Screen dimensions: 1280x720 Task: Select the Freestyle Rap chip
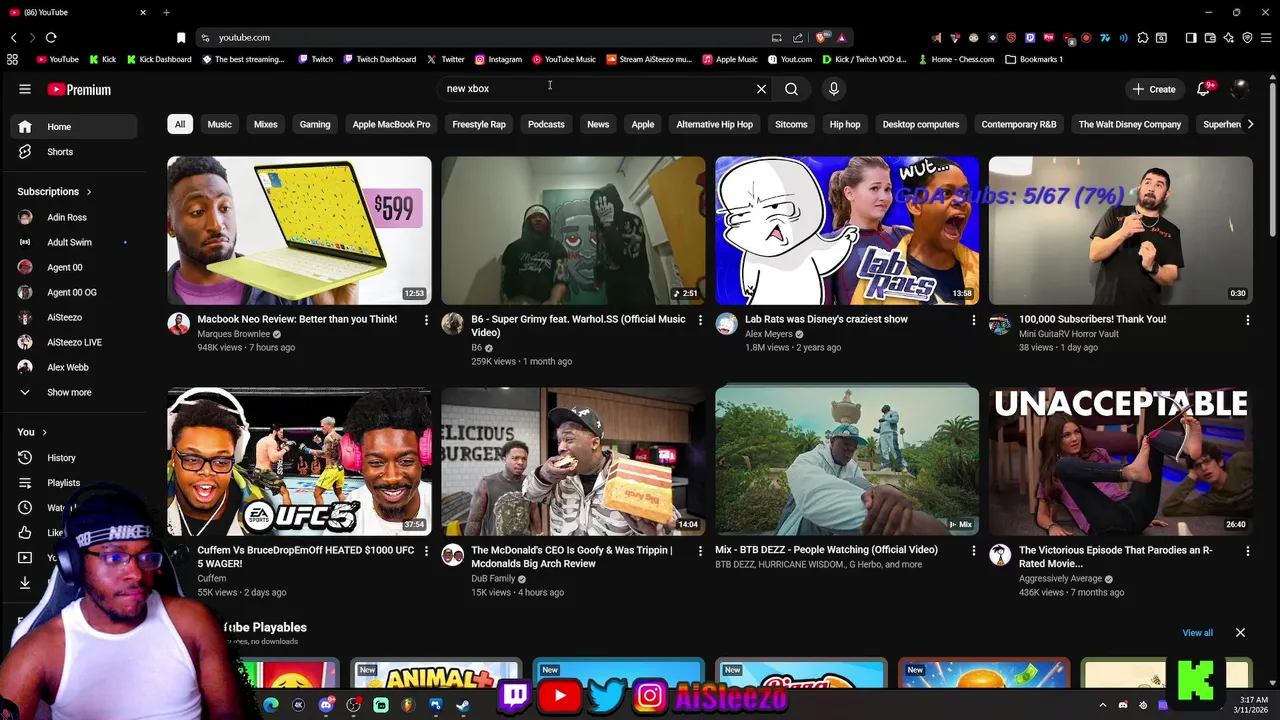click(x=479, y=124)
